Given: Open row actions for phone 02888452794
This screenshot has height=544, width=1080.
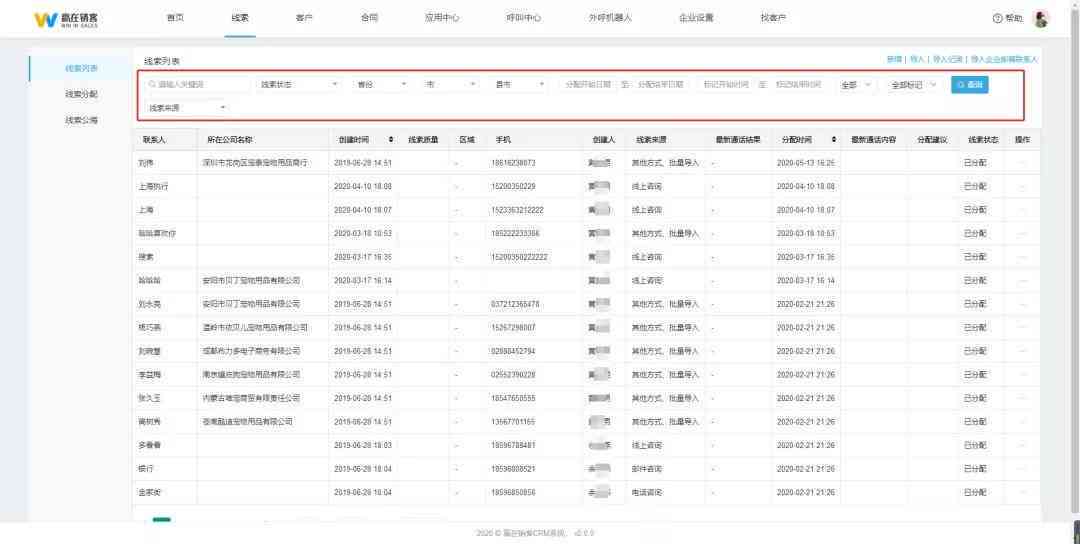Looking at the screenshot, I should (x=1022, y=351).
